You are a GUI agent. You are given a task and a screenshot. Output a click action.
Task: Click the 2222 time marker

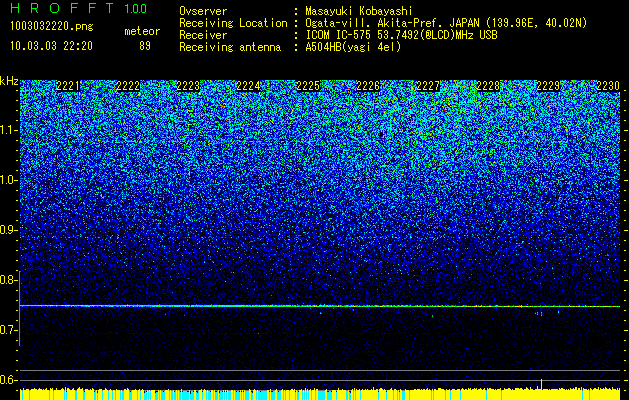point(128,86)
